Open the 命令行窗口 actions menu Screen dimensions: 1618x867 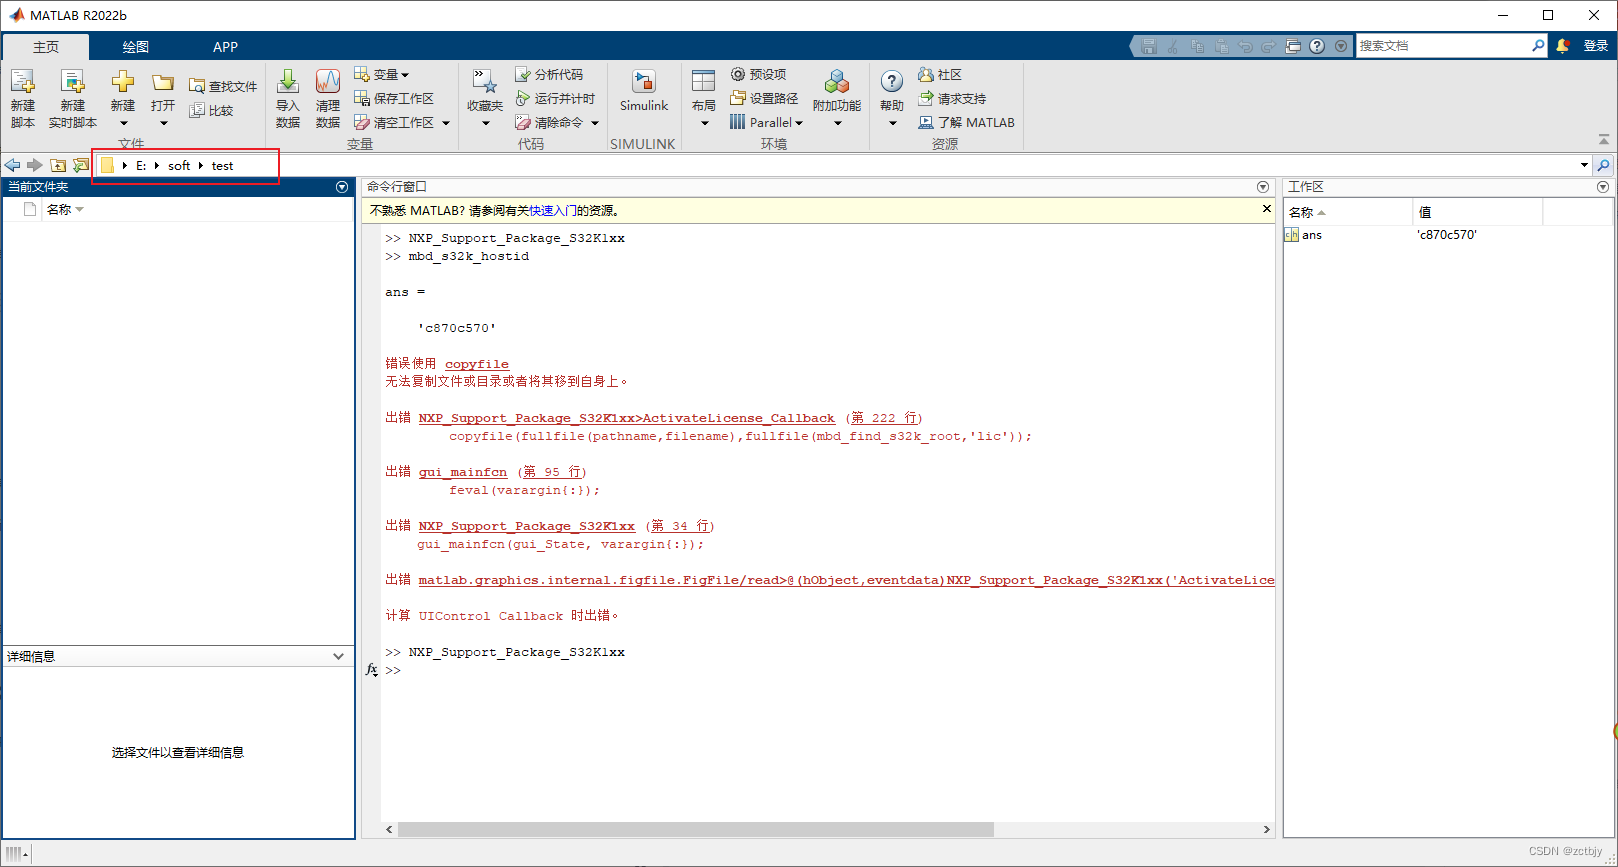pos(1263,187)
